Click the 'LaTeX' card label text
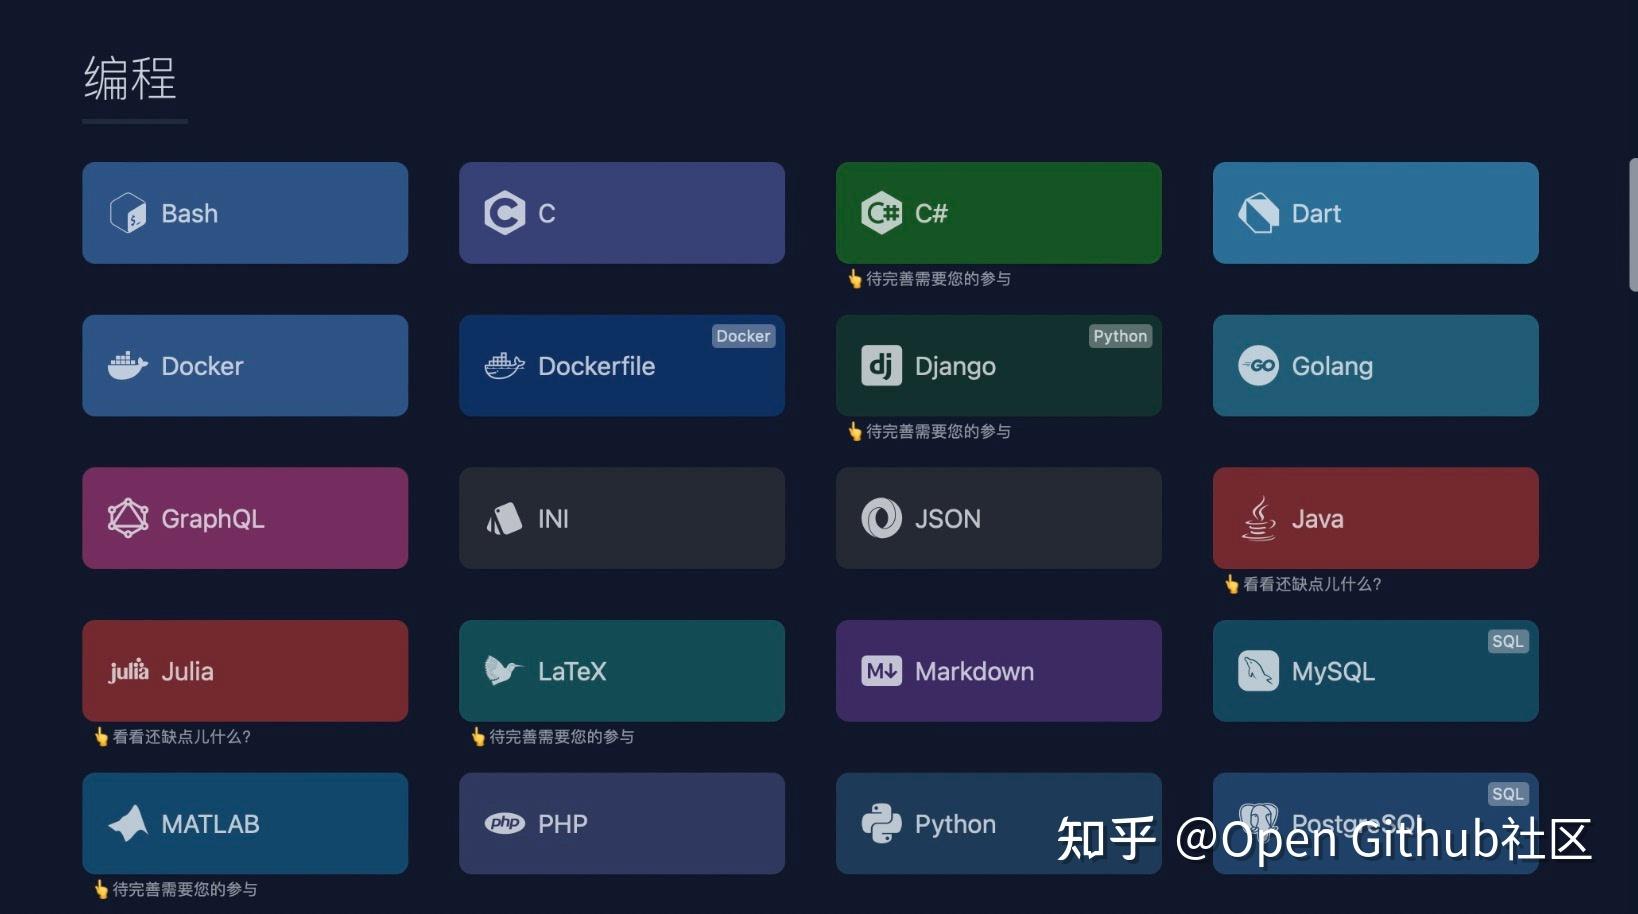This screenshot has width=1638, height=914. [572, 671]
